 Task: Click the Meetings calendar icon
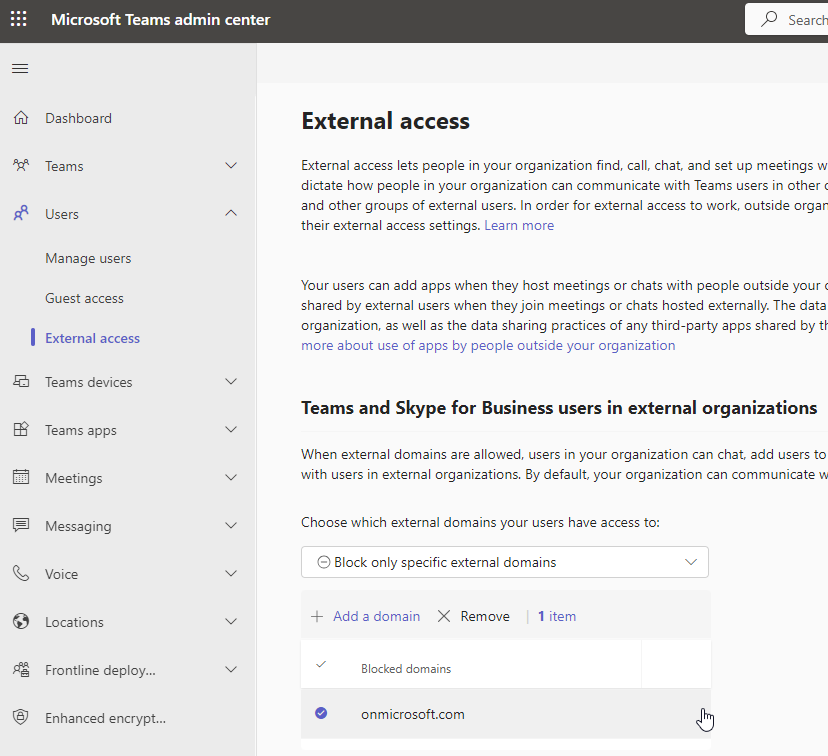coord(21,478)
